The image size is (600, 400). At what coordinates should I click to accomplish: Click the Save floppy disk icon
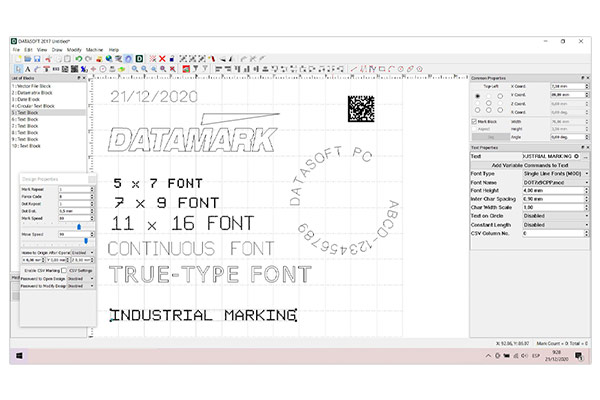[37, 59]
